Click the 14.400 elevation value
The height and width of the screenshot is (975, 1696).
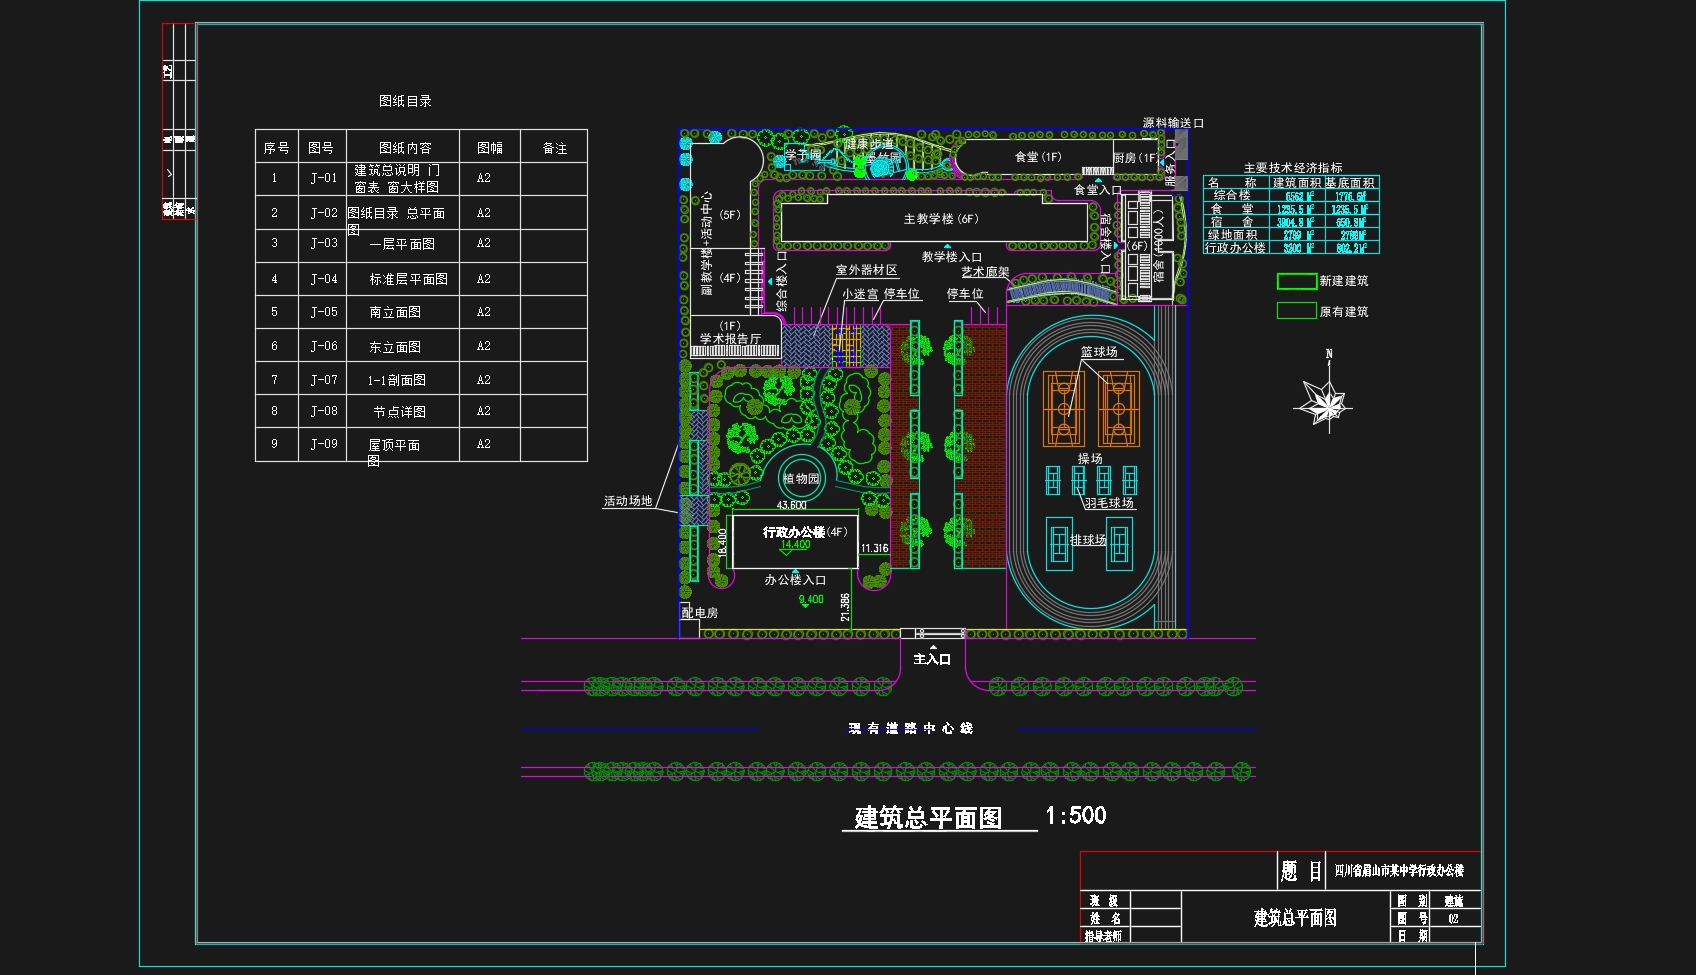(796, 545)
